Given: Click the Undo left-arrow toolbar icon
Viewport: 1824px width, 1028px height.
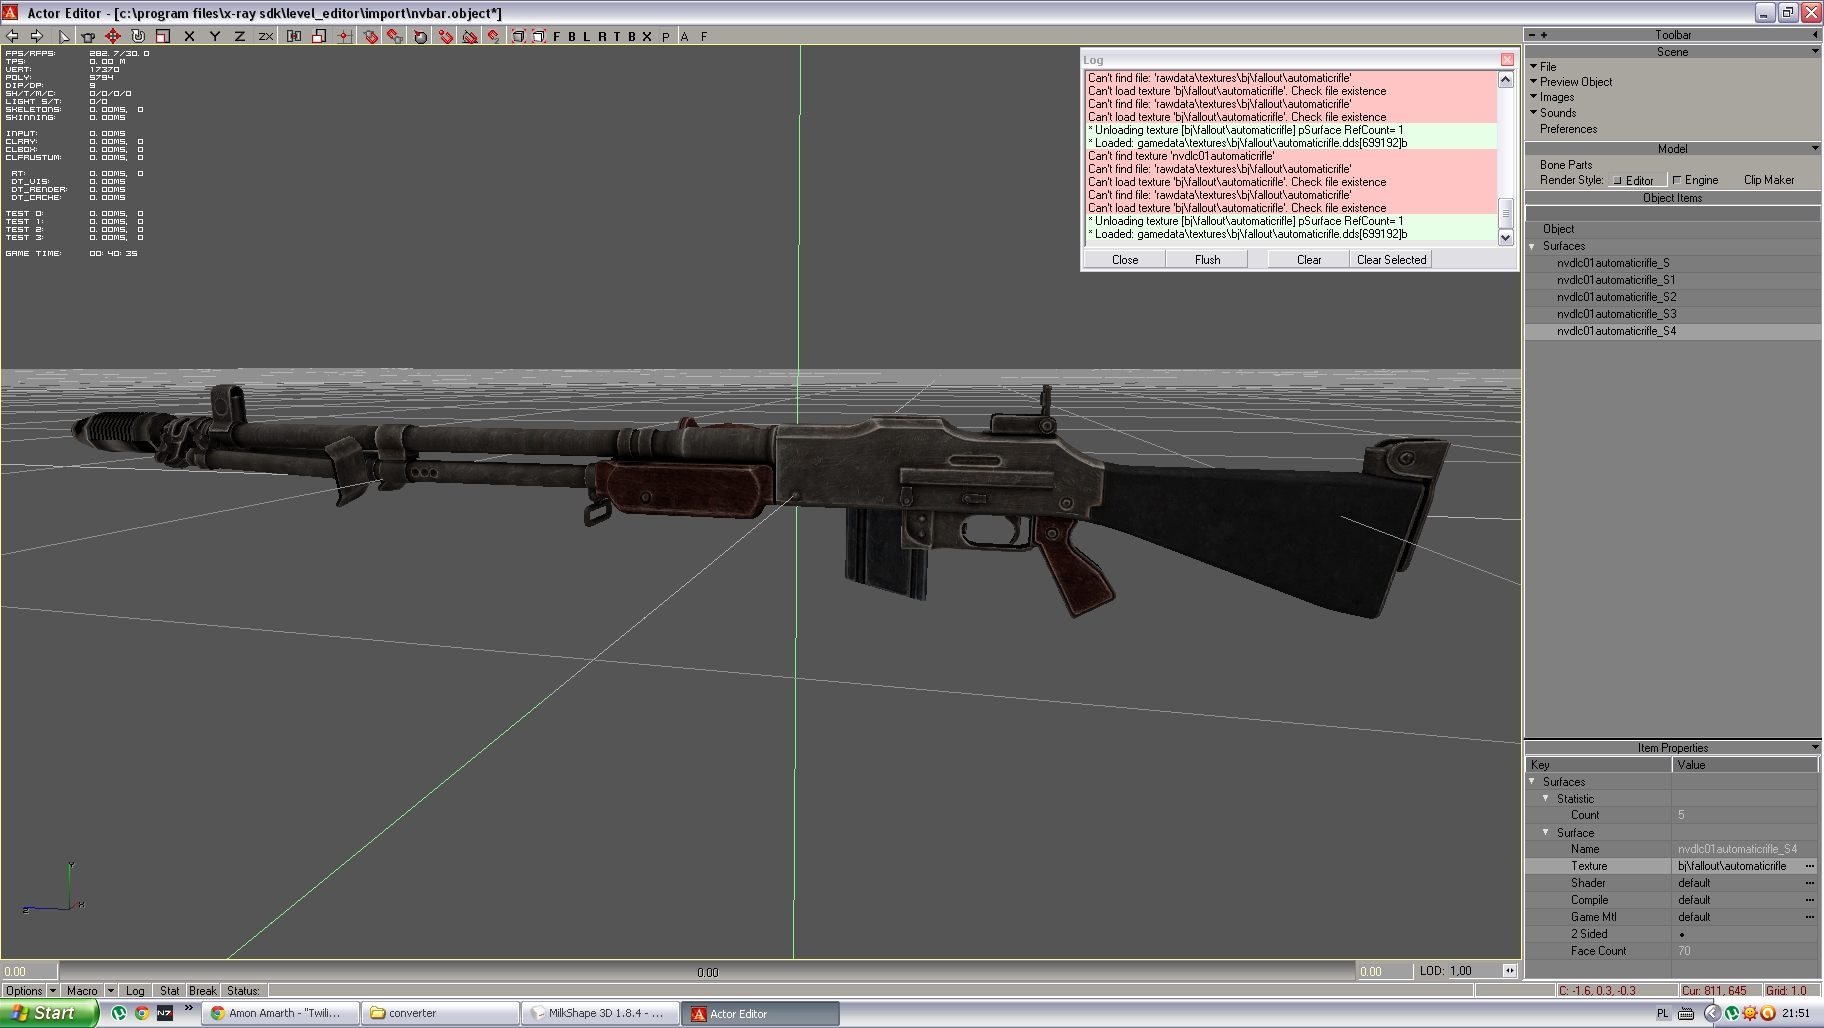Looking at the screenshot, I should pos(12,36).
